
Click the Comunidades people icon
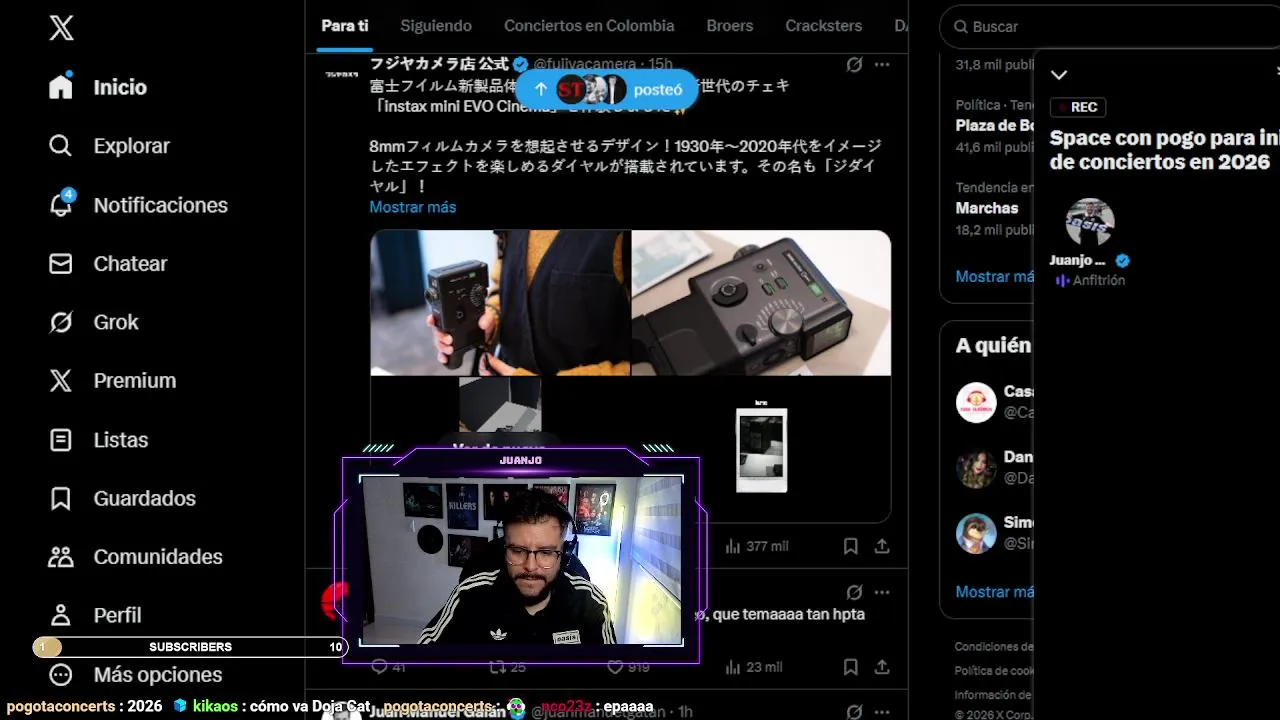click(x=61, y=557)
